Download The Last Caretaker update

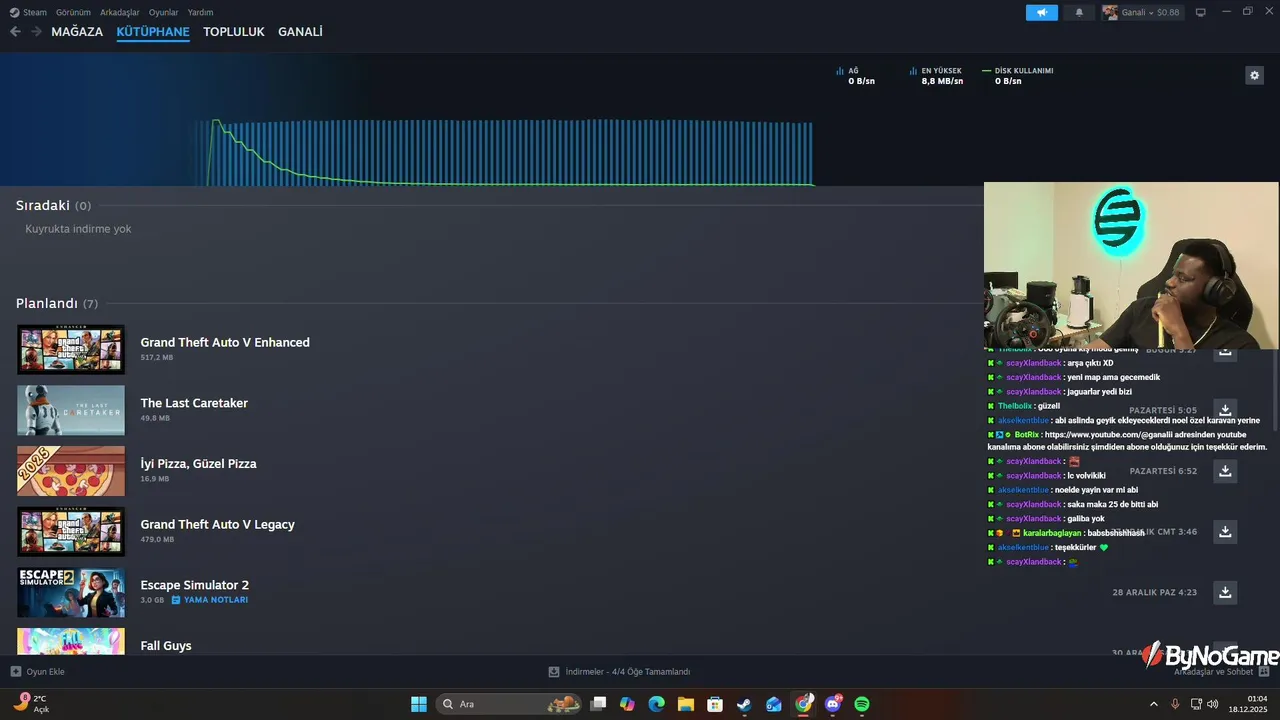(1225, 410)
